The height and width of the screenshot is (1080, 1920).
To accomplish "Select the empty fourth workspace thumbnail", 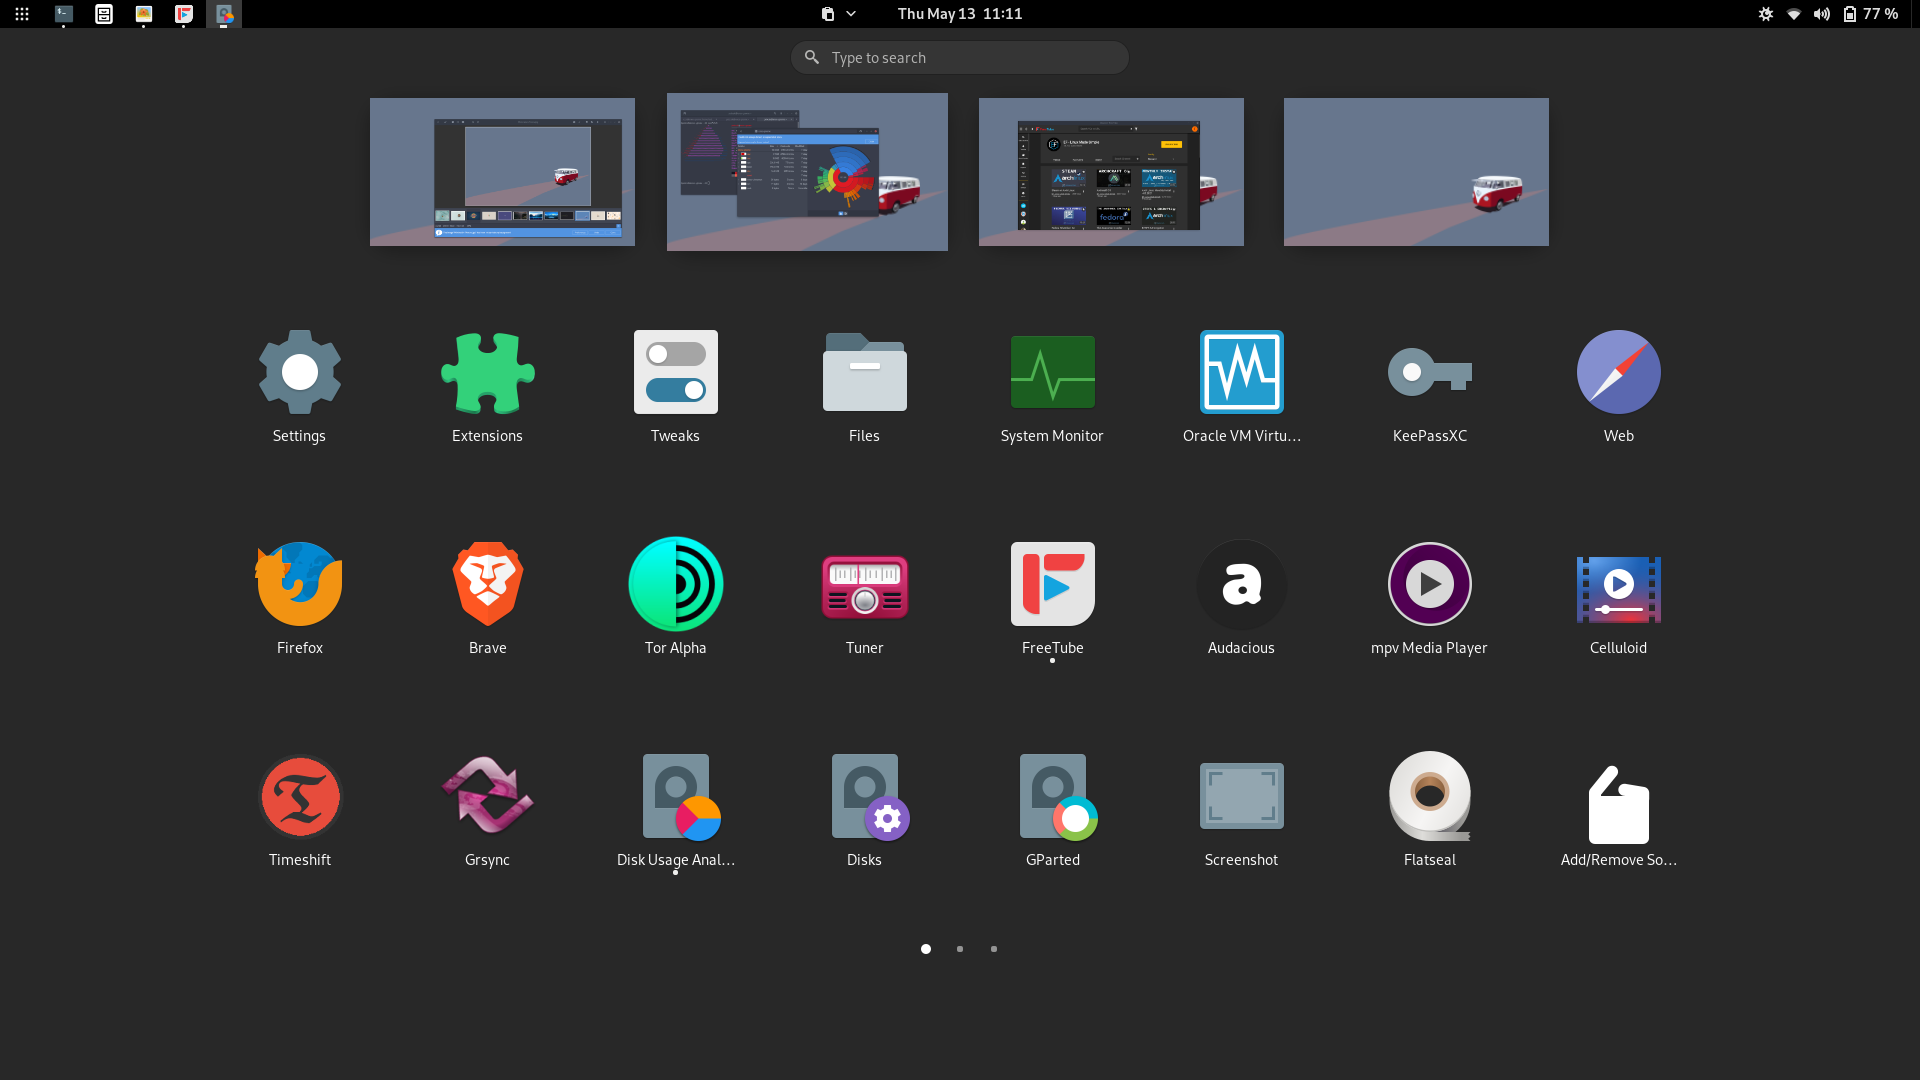I will [1416, 172].
